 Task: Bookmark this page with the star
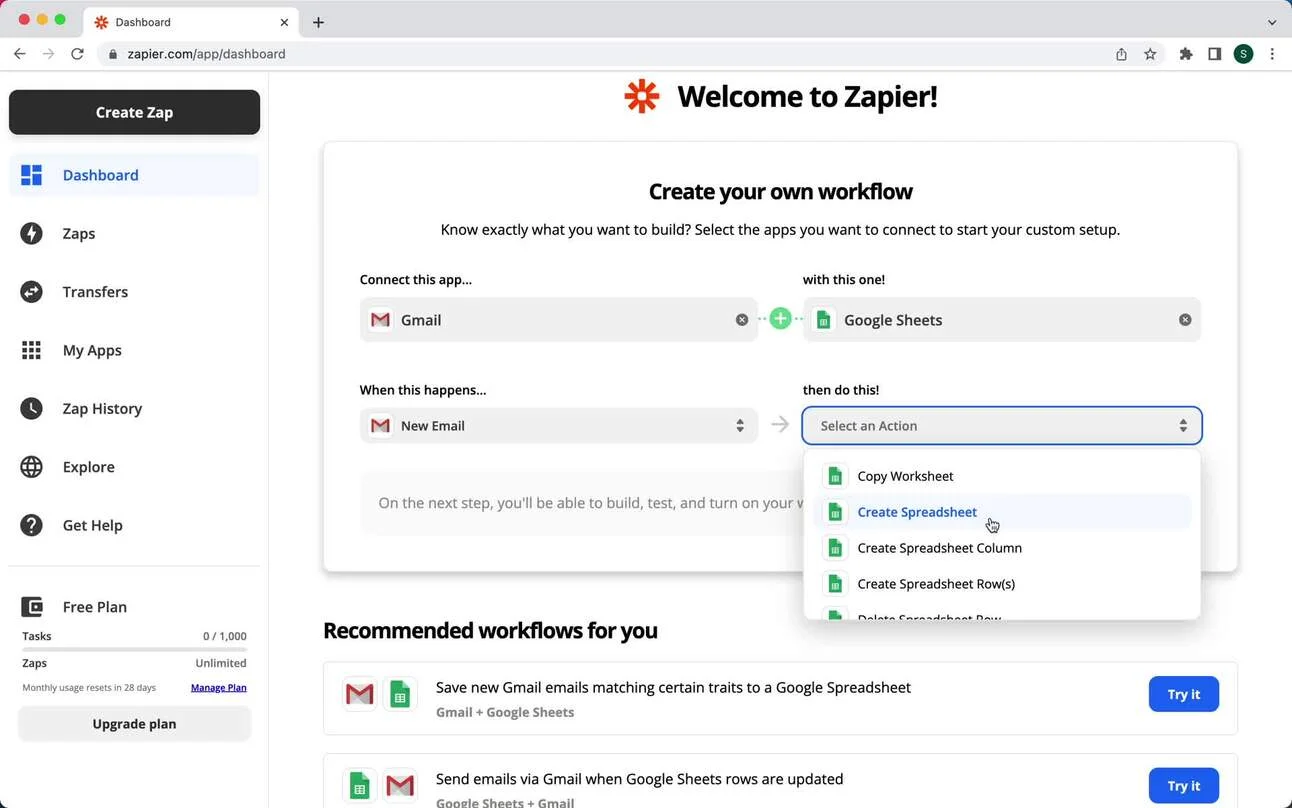(x=1150, y=54)
